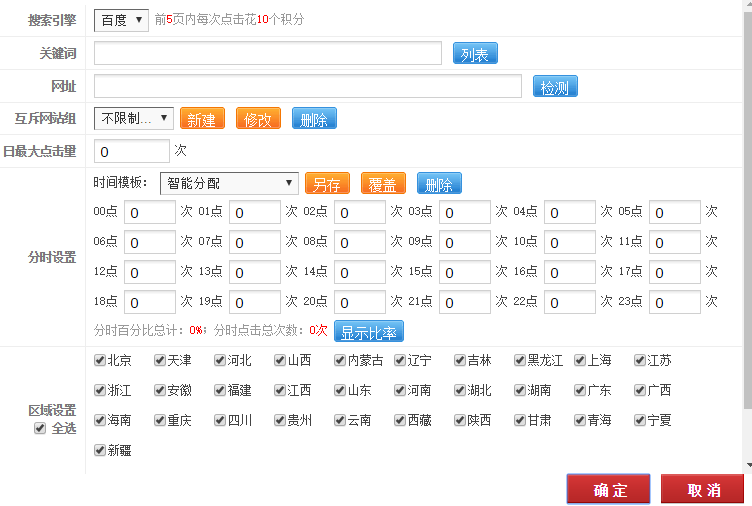This screenshot has height=506, width=752.
Task: Cancel with the 取消 button
Action: [702, 489]
